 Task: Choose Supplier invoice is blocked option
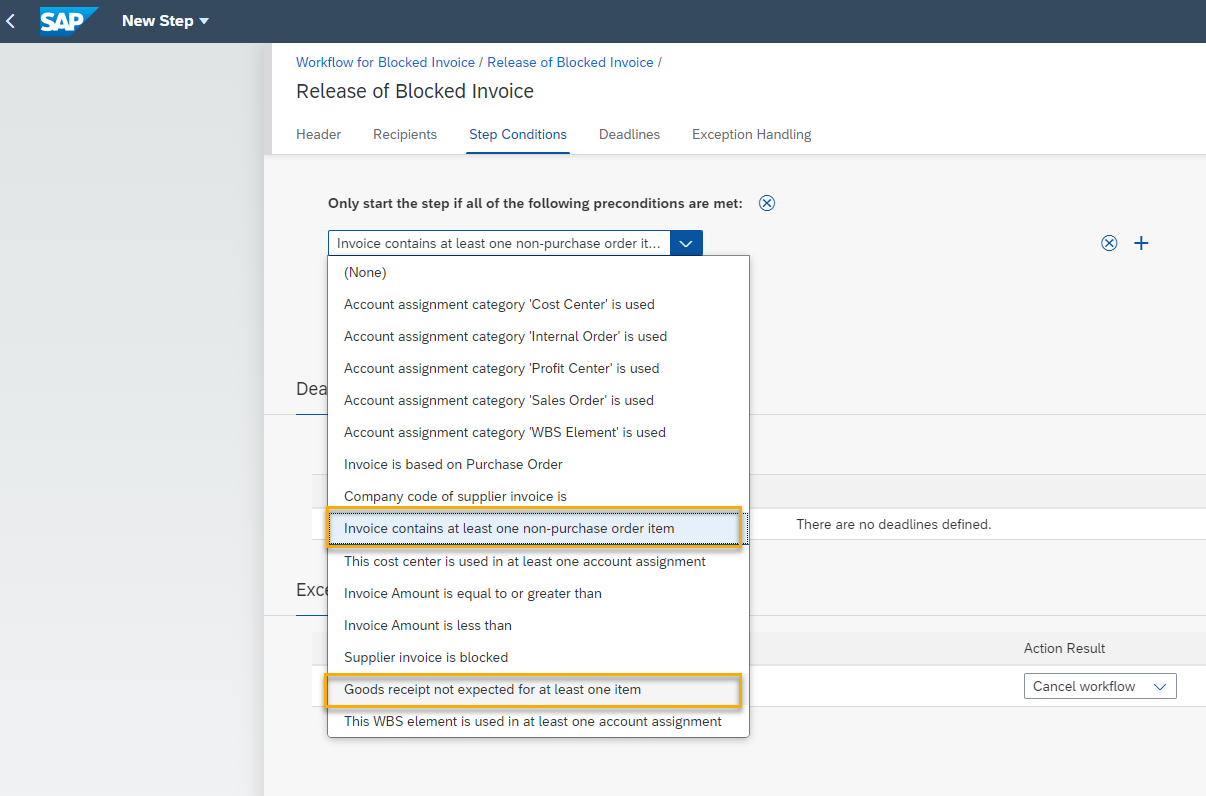[426, 657]
